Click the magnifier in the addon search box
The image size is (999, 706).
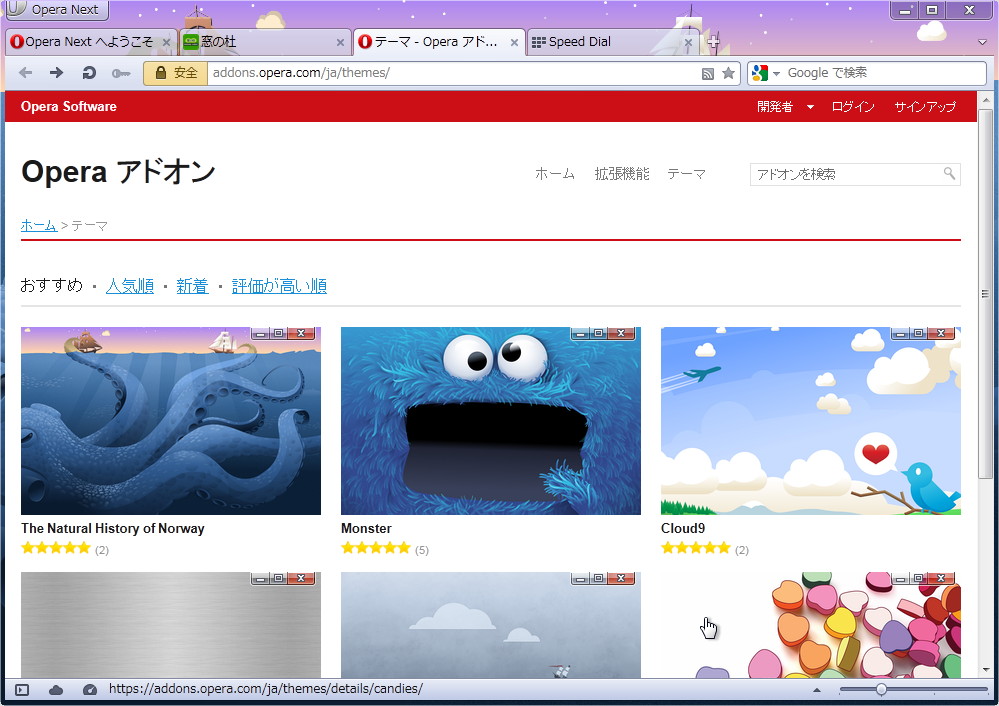click(949, 174)
